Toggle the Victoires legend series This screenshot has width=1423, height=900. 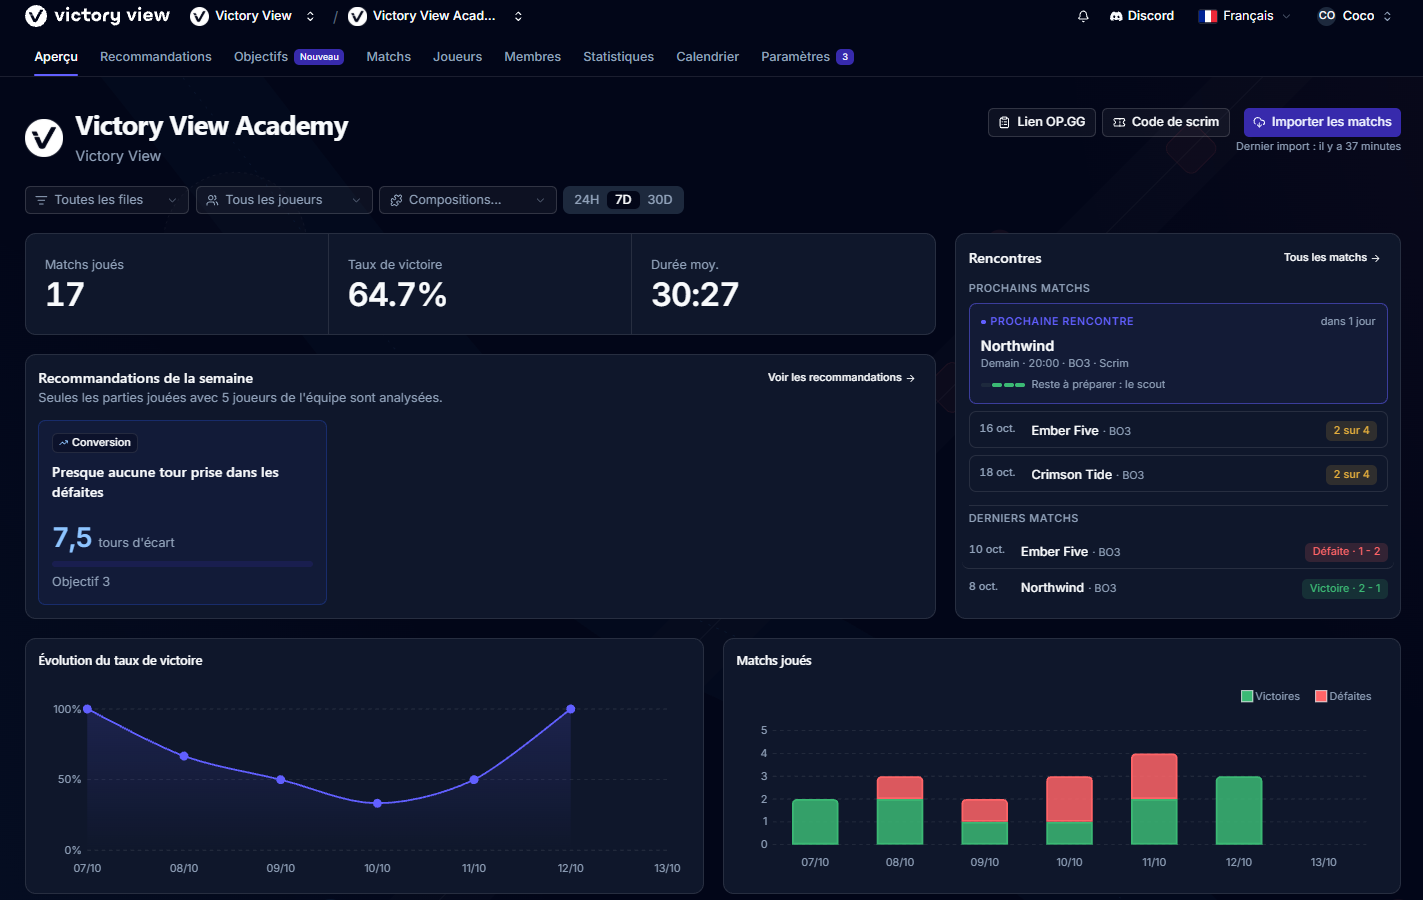(x=1270, y=696)
